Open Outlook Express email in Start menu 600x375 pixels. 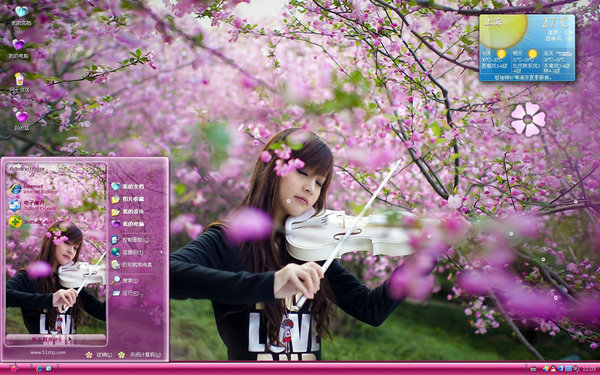33,205
